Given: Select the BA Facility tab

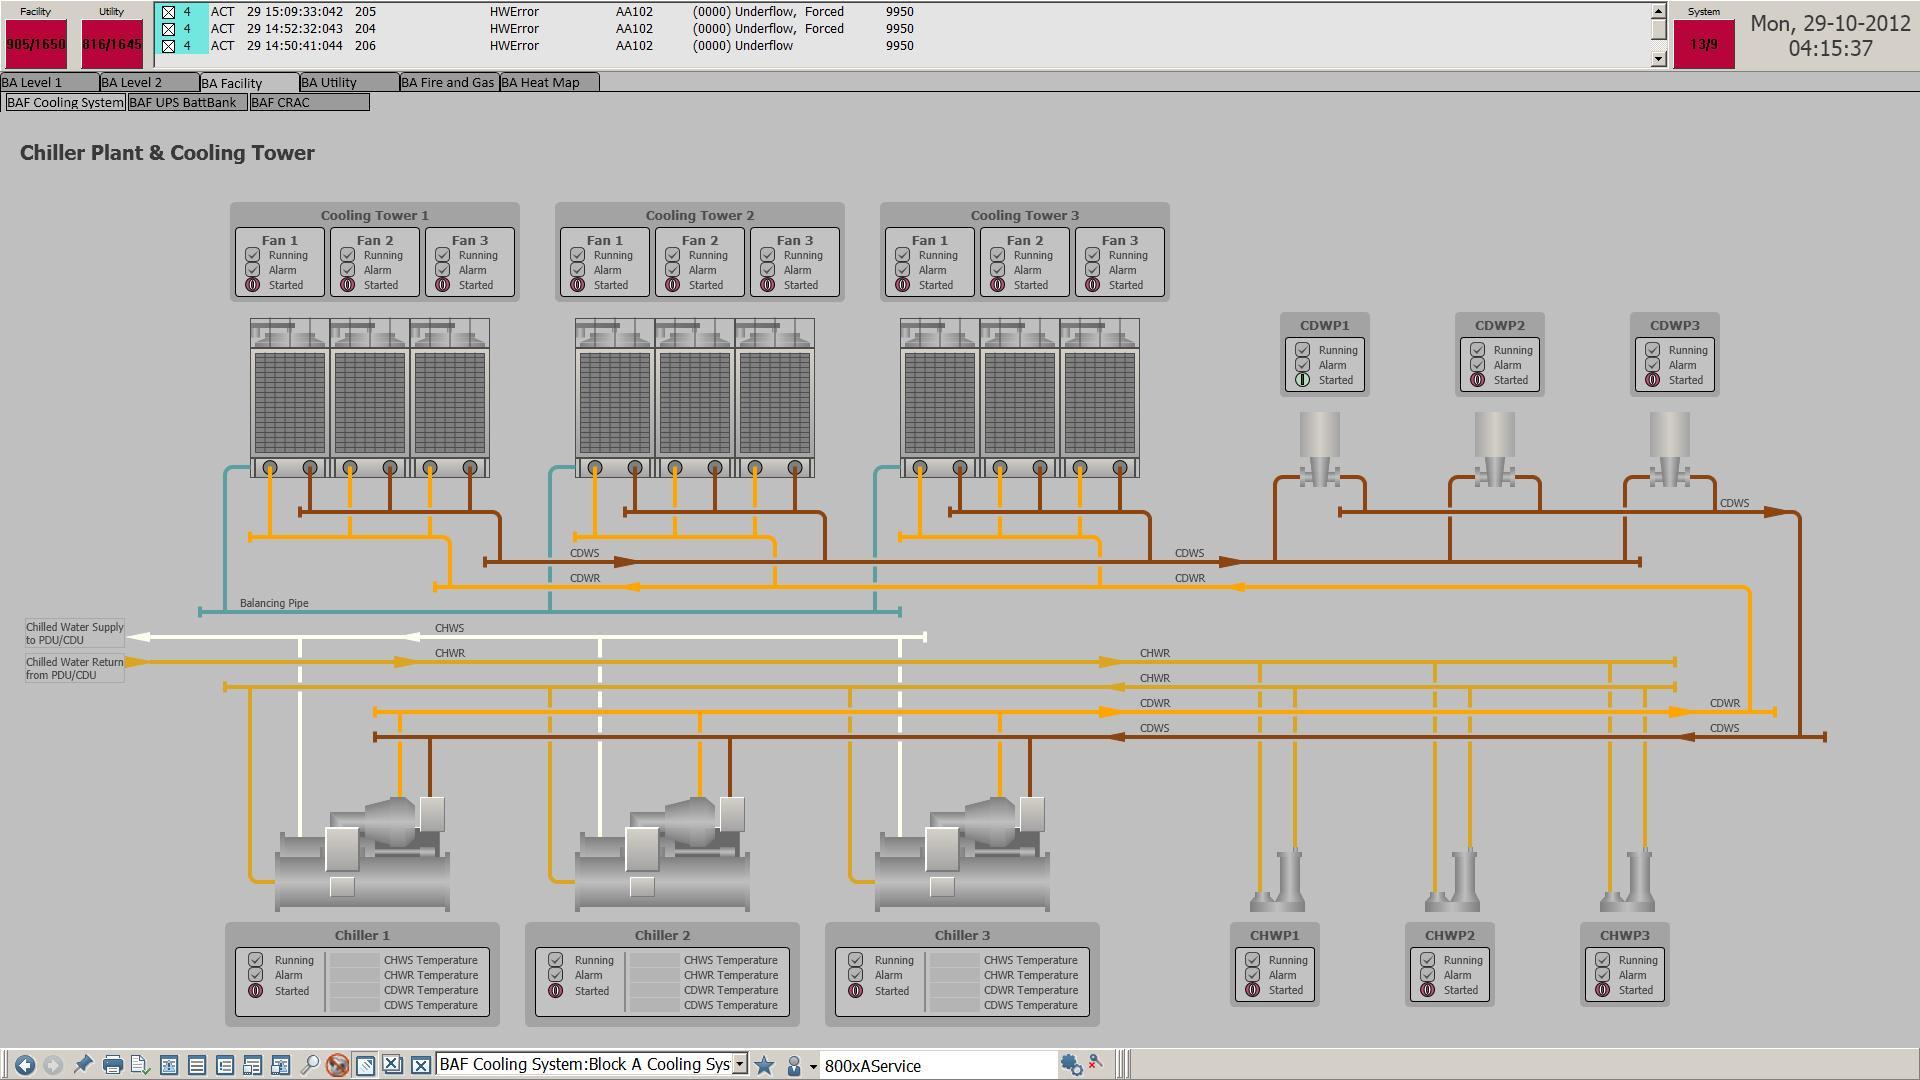Looking at the screenshot, I should pyautogui.click(x=249, y=83).
